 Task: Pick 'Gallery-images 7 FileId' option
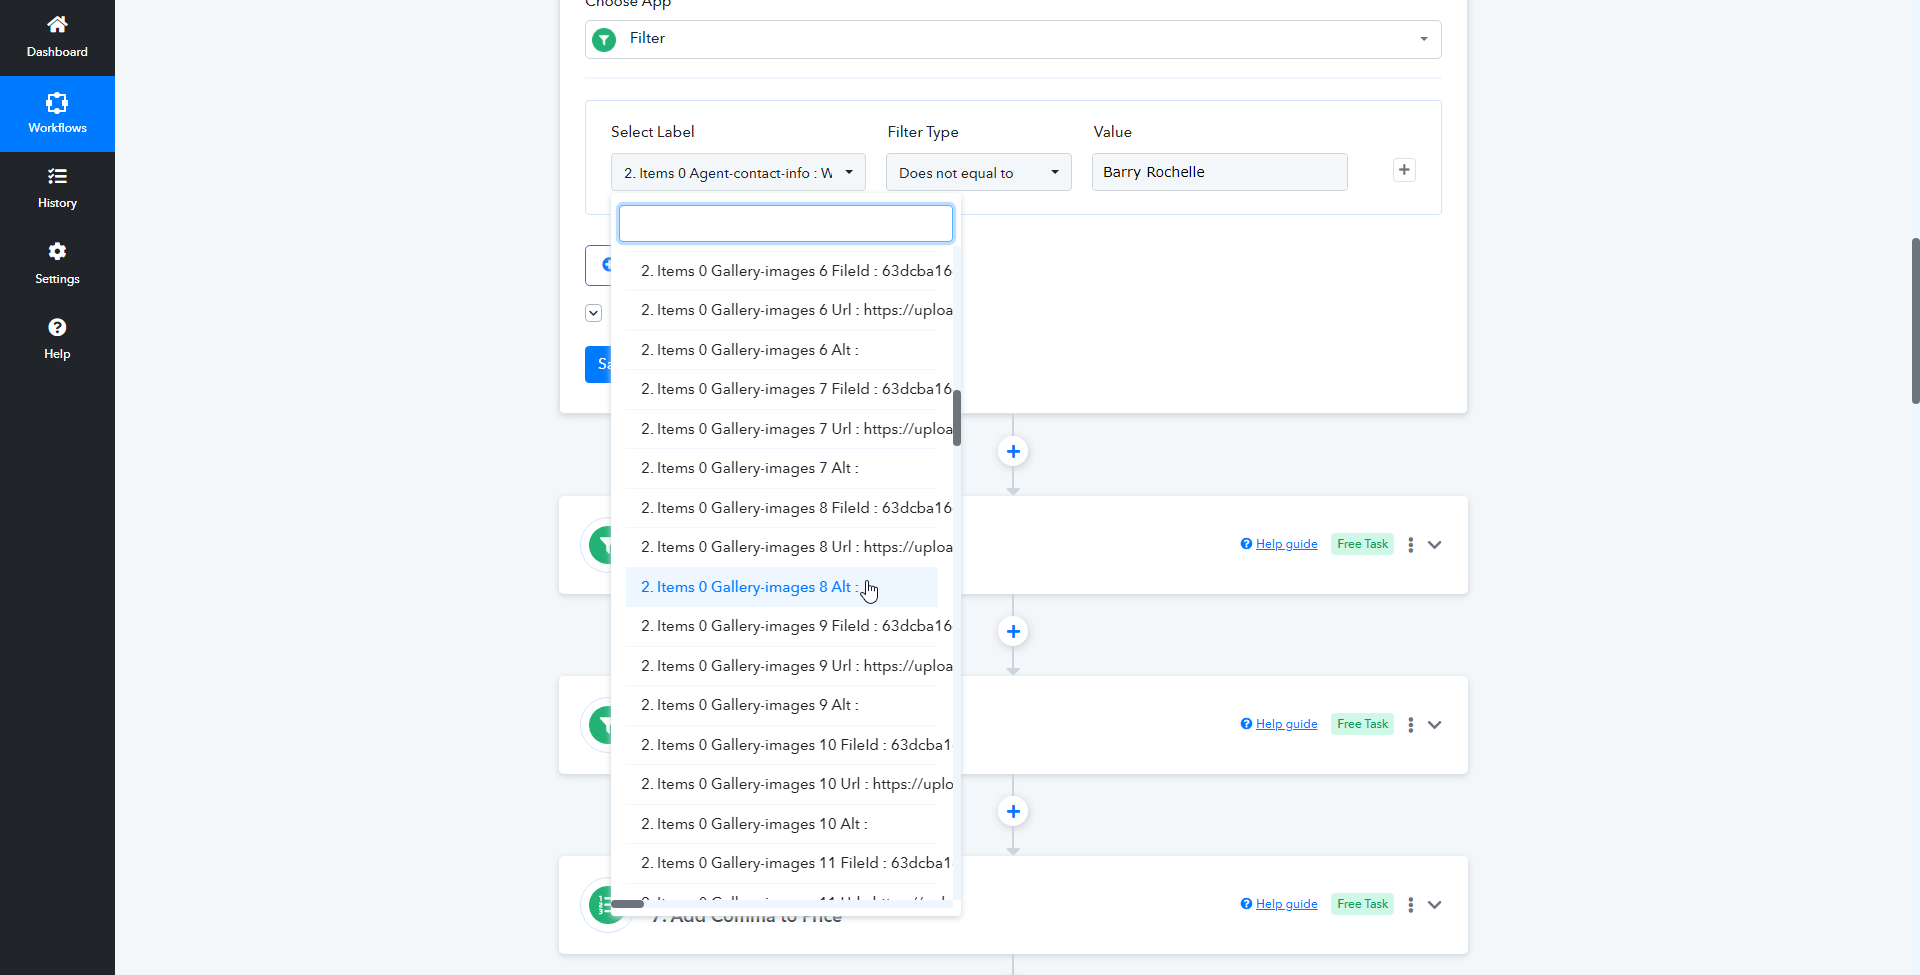click(x=782, y=389)
